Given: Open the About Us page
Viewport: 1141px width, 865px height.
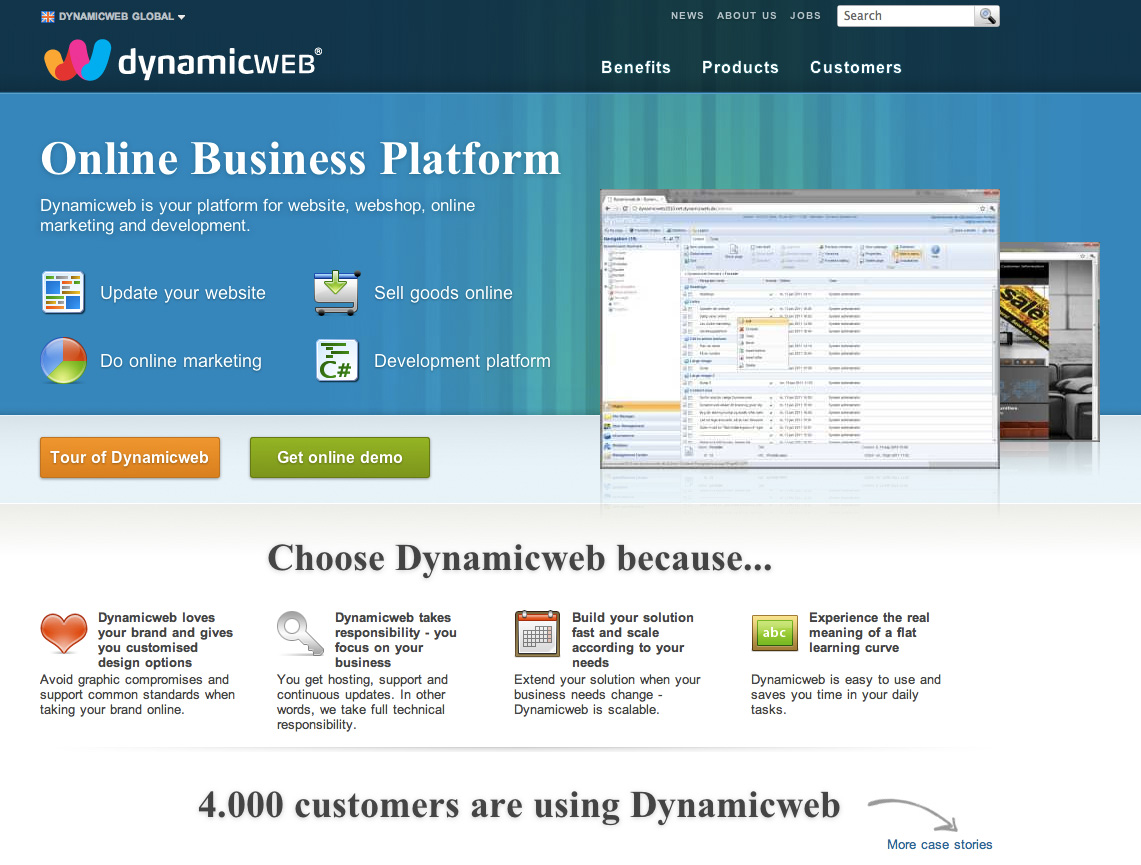Looking at the screenshot, I should 747,15.
